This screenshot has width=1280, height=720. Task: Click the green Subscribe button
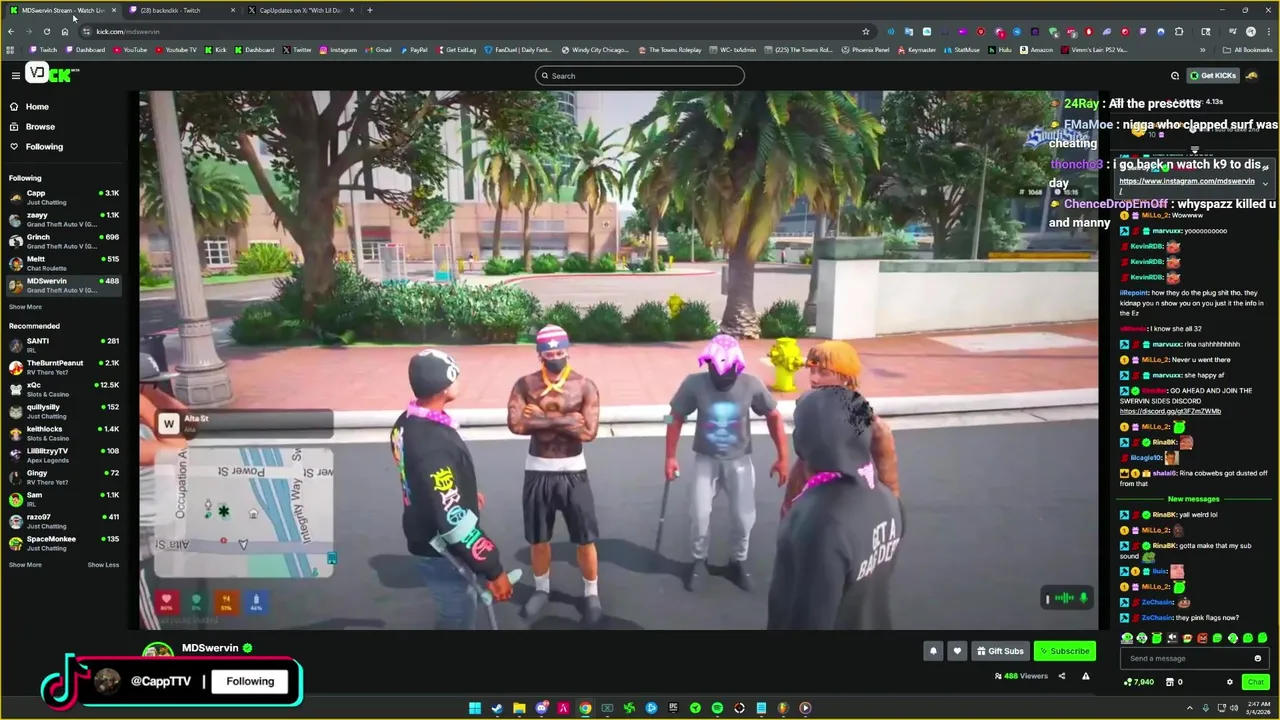coord(1064,651)
